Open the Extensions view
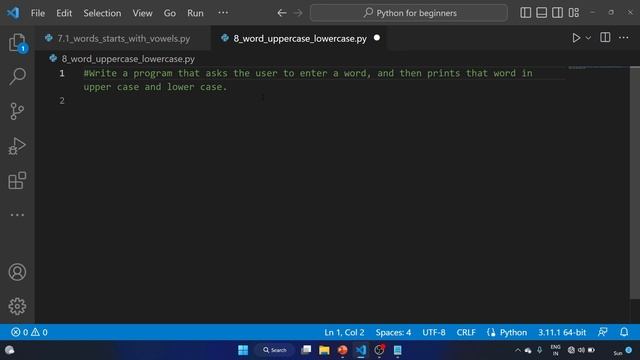 click(x=17, y=180)
